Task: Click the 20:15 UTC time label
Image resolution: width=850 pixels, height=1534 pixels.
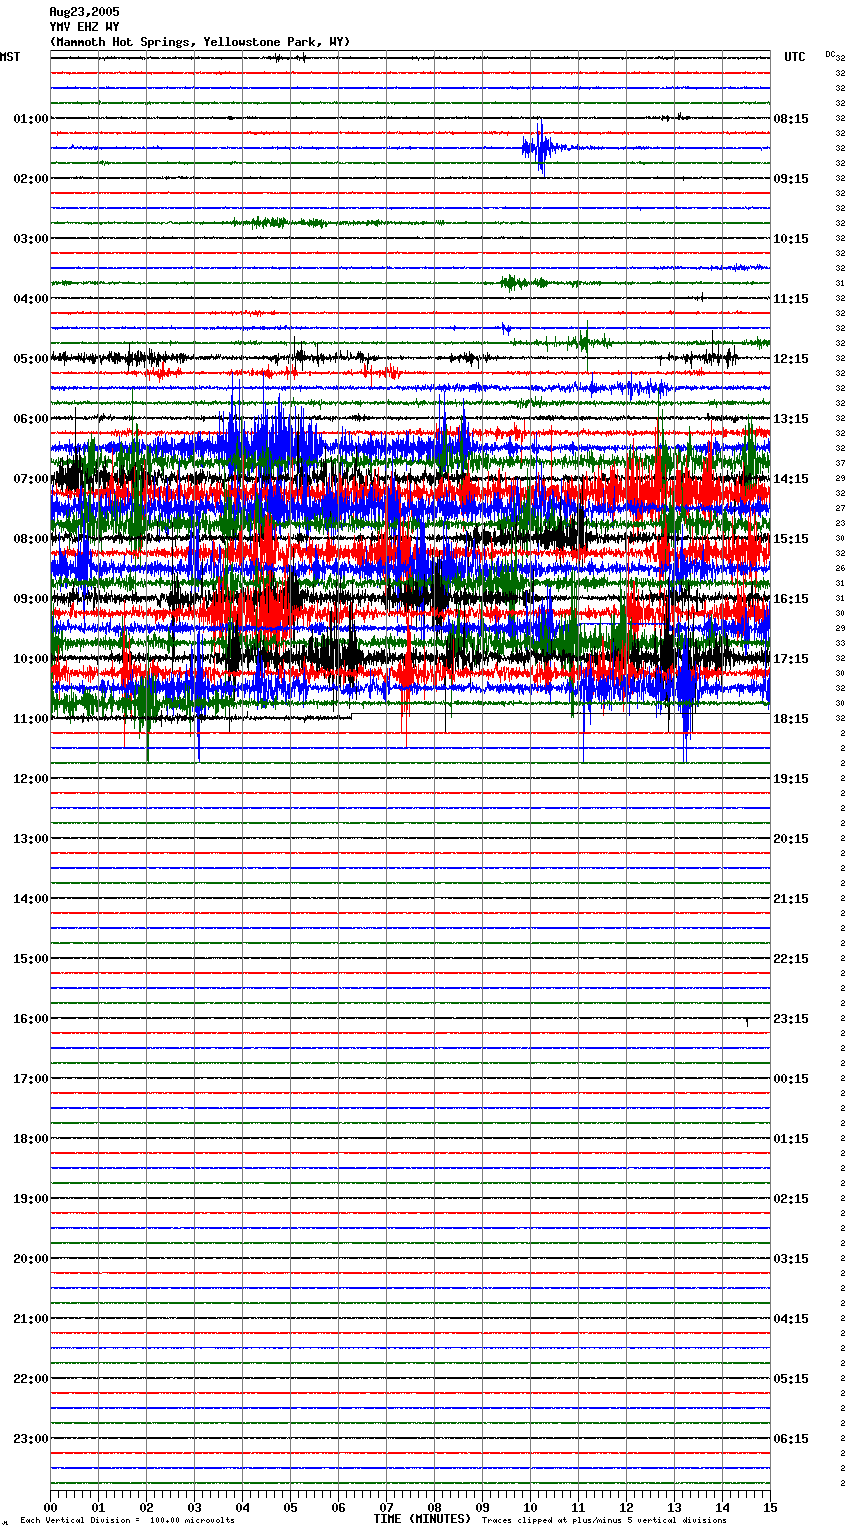Action: [x=791, y=839]
